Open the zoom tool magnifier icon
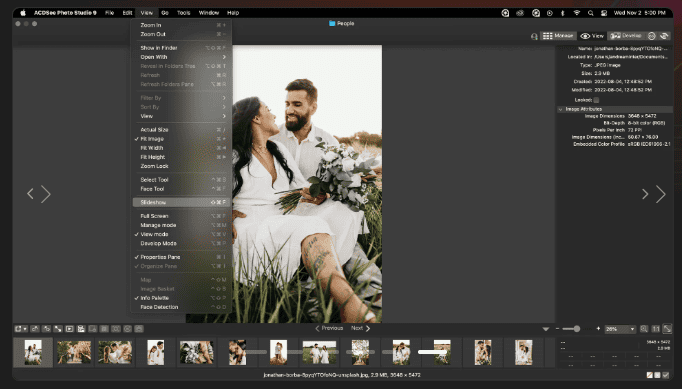This screenshot has width=682, height=389. point(644,329)
